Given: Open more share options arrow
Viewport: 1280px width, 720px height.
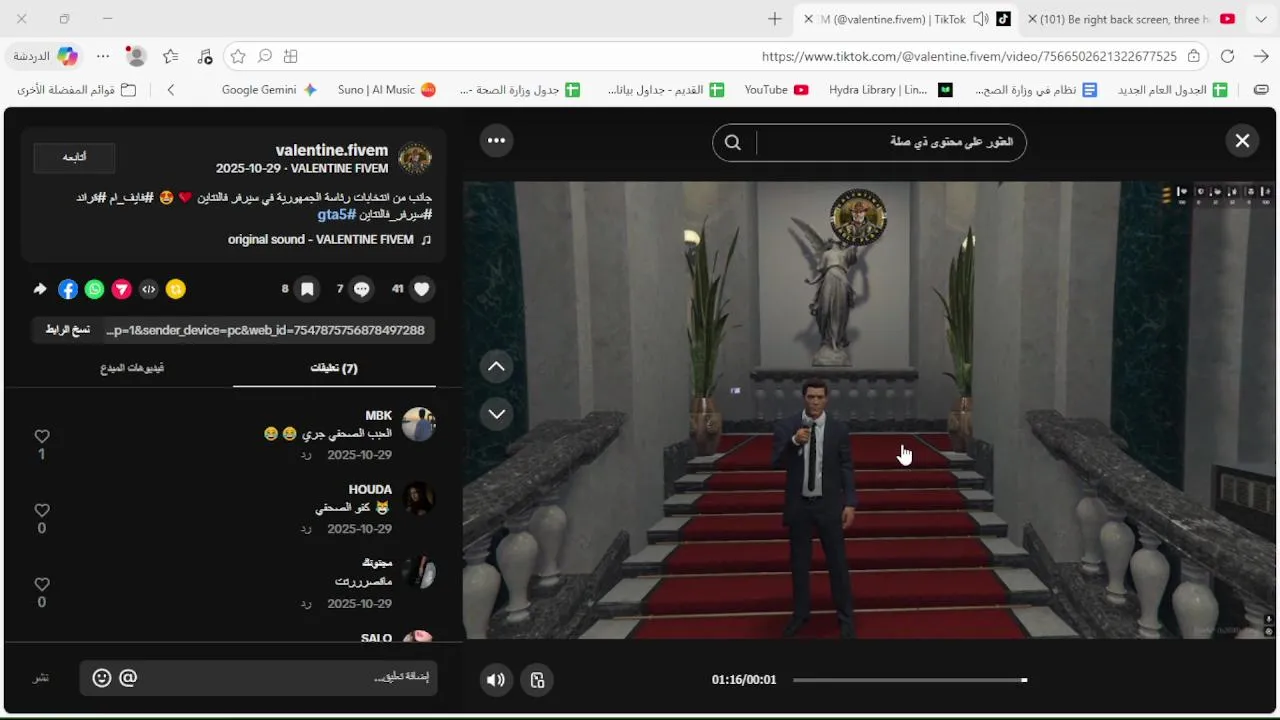Looking at the screenshot, I should click(x=40, y=289).
